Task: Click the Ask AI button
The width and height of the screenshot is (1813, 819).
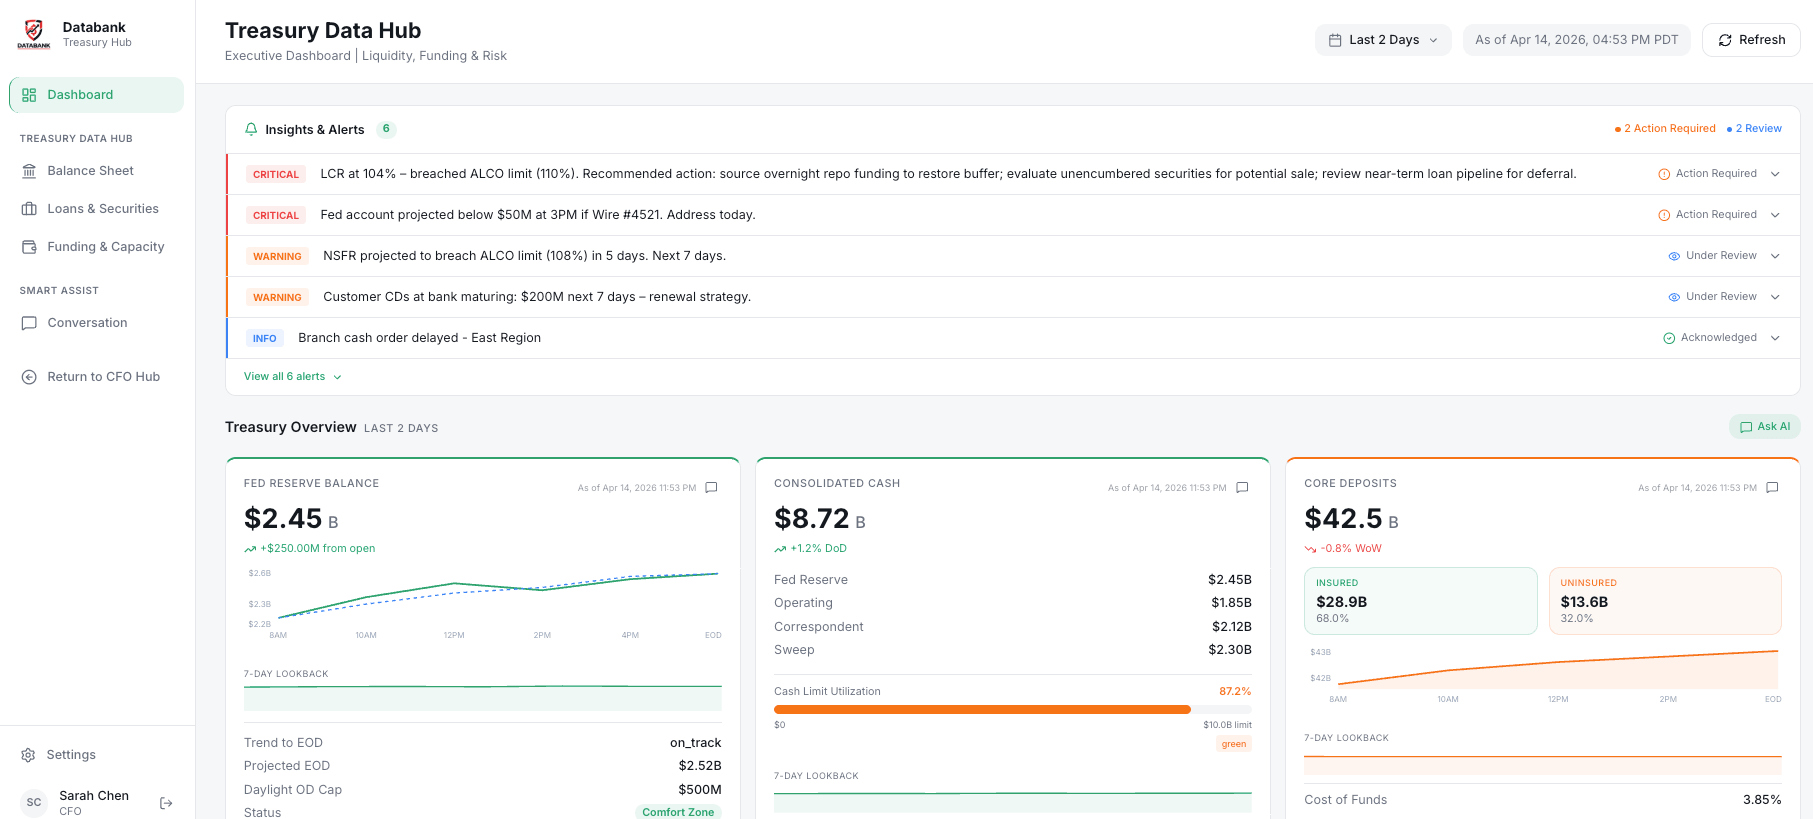Action: click(1764, 427)
